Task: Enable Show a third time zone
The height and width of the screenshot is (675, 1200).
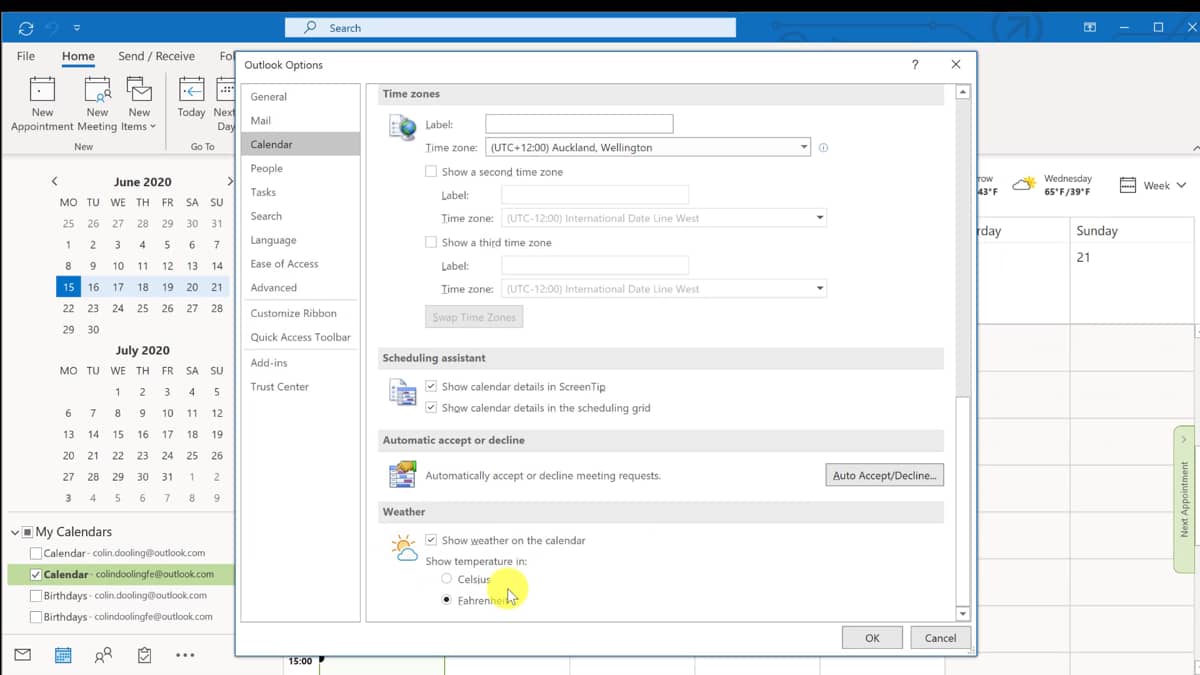Action: click(x=431, y=242)
